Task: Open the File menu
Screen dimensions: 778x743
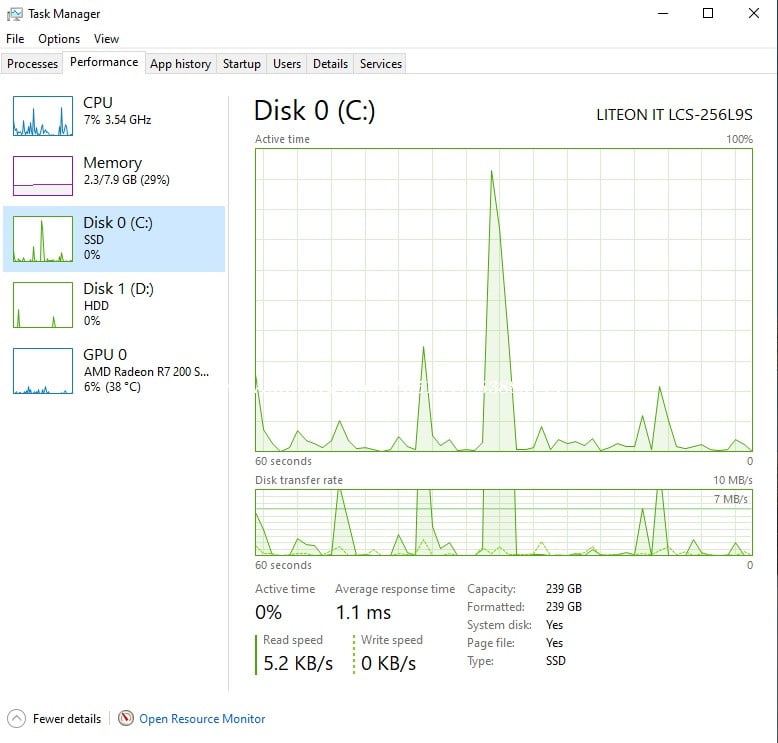Action: (x=15, y=39)
